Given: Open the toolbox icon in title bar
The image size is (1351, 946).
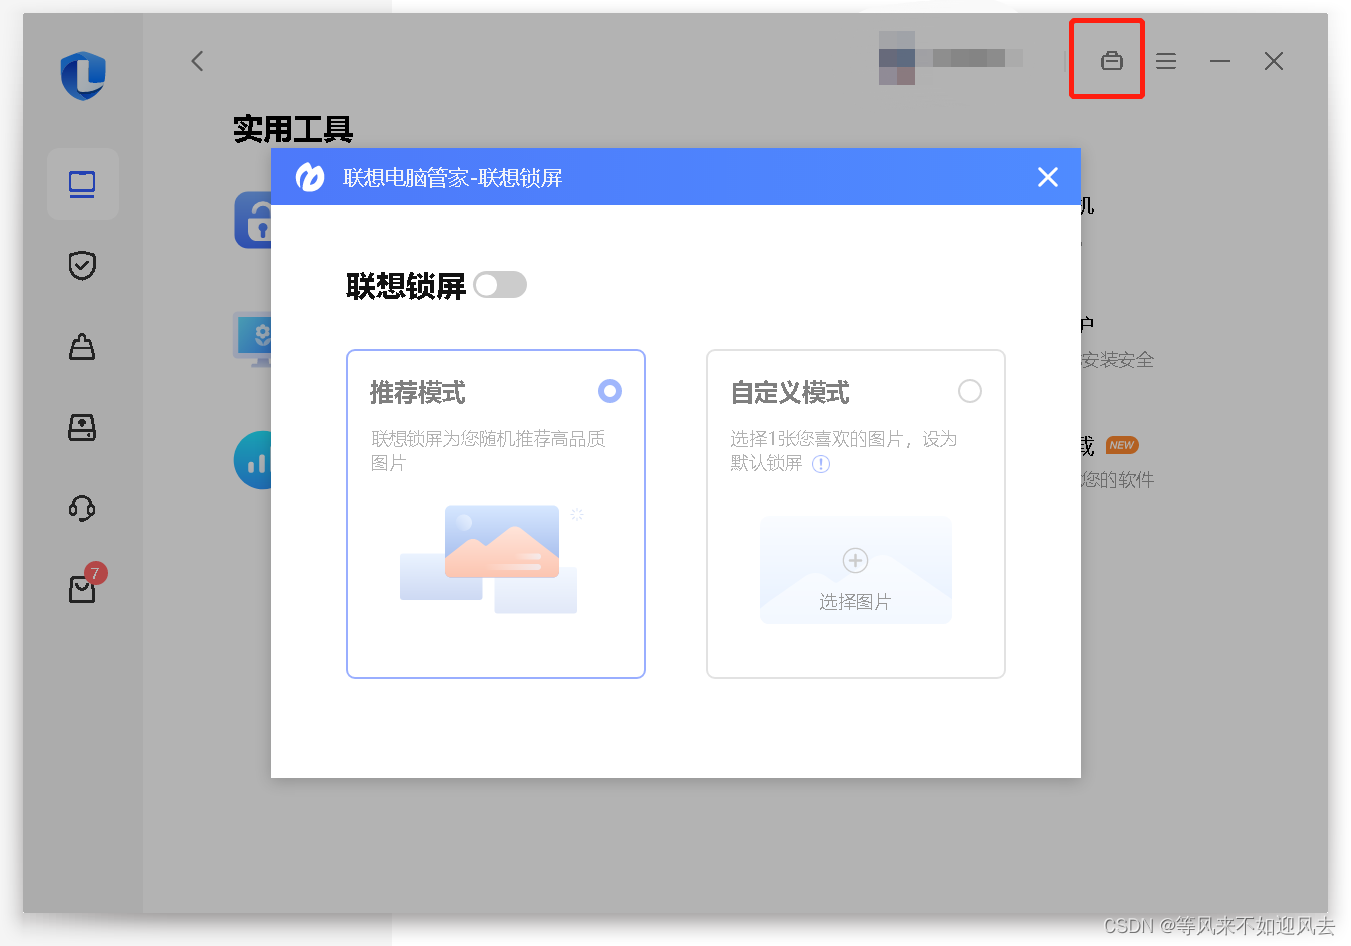Looking at the screenshot, I should (x=1112, y=61).
